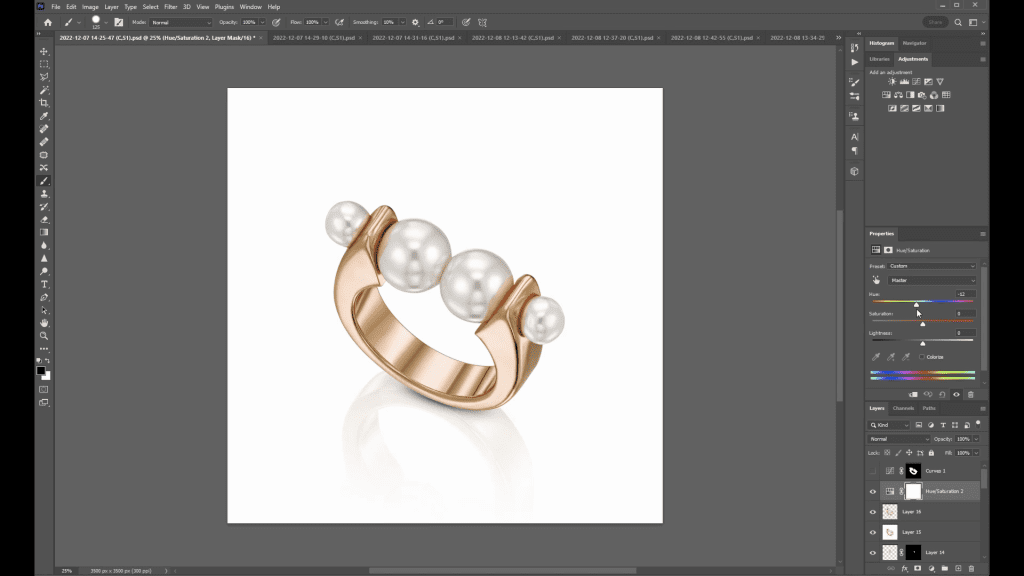Screen dimensions: 1024x576
Task: Create new layer plus icon
Action: 958,569
